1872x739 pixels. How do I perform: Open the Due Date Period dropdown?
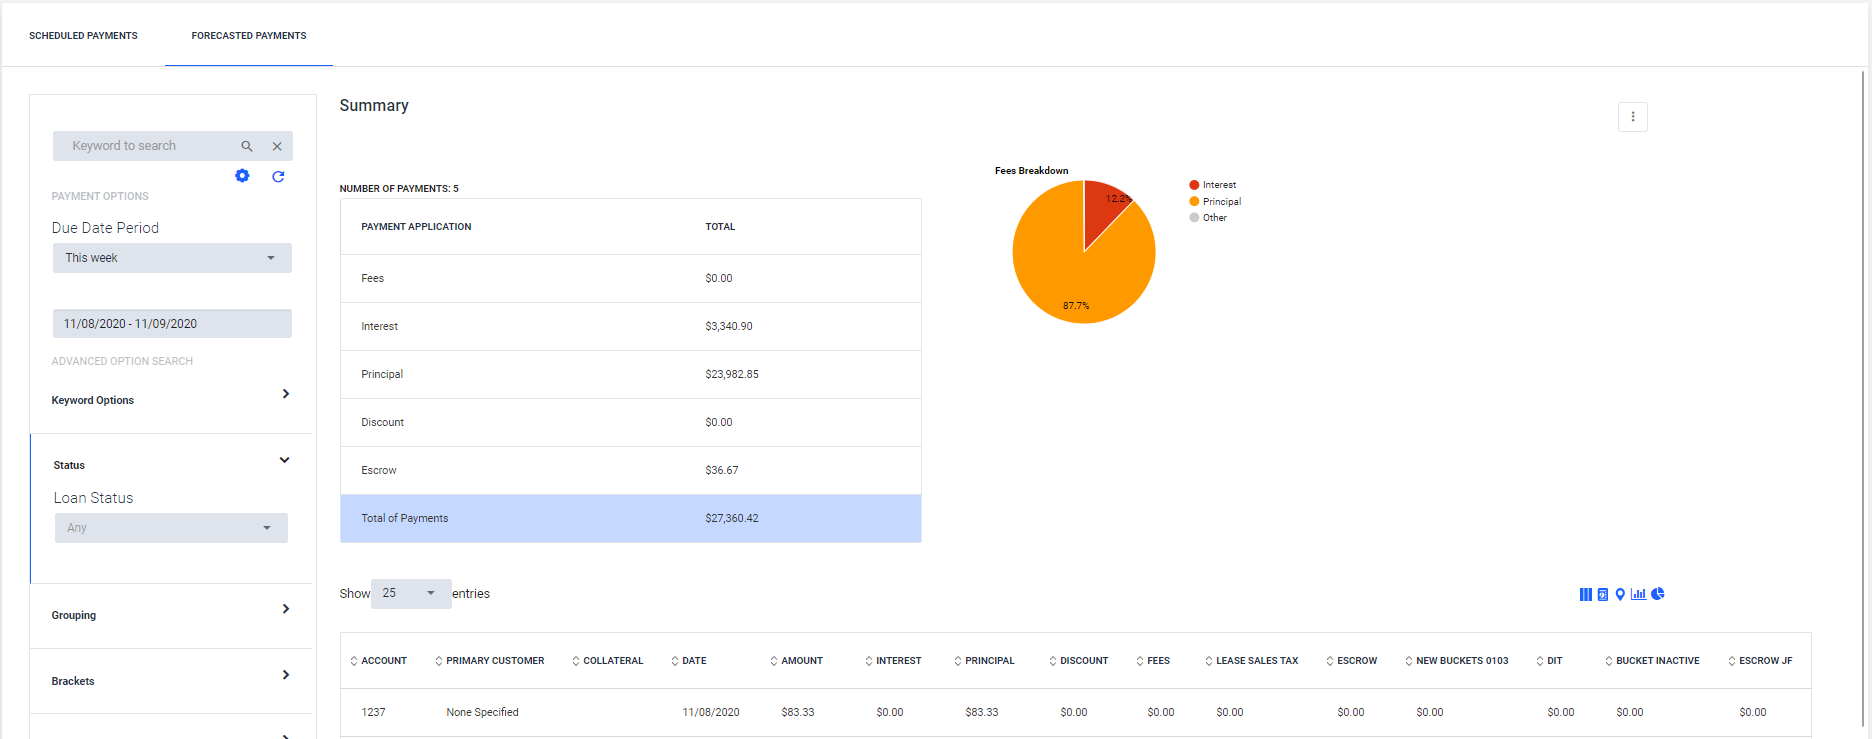point(172,258)
